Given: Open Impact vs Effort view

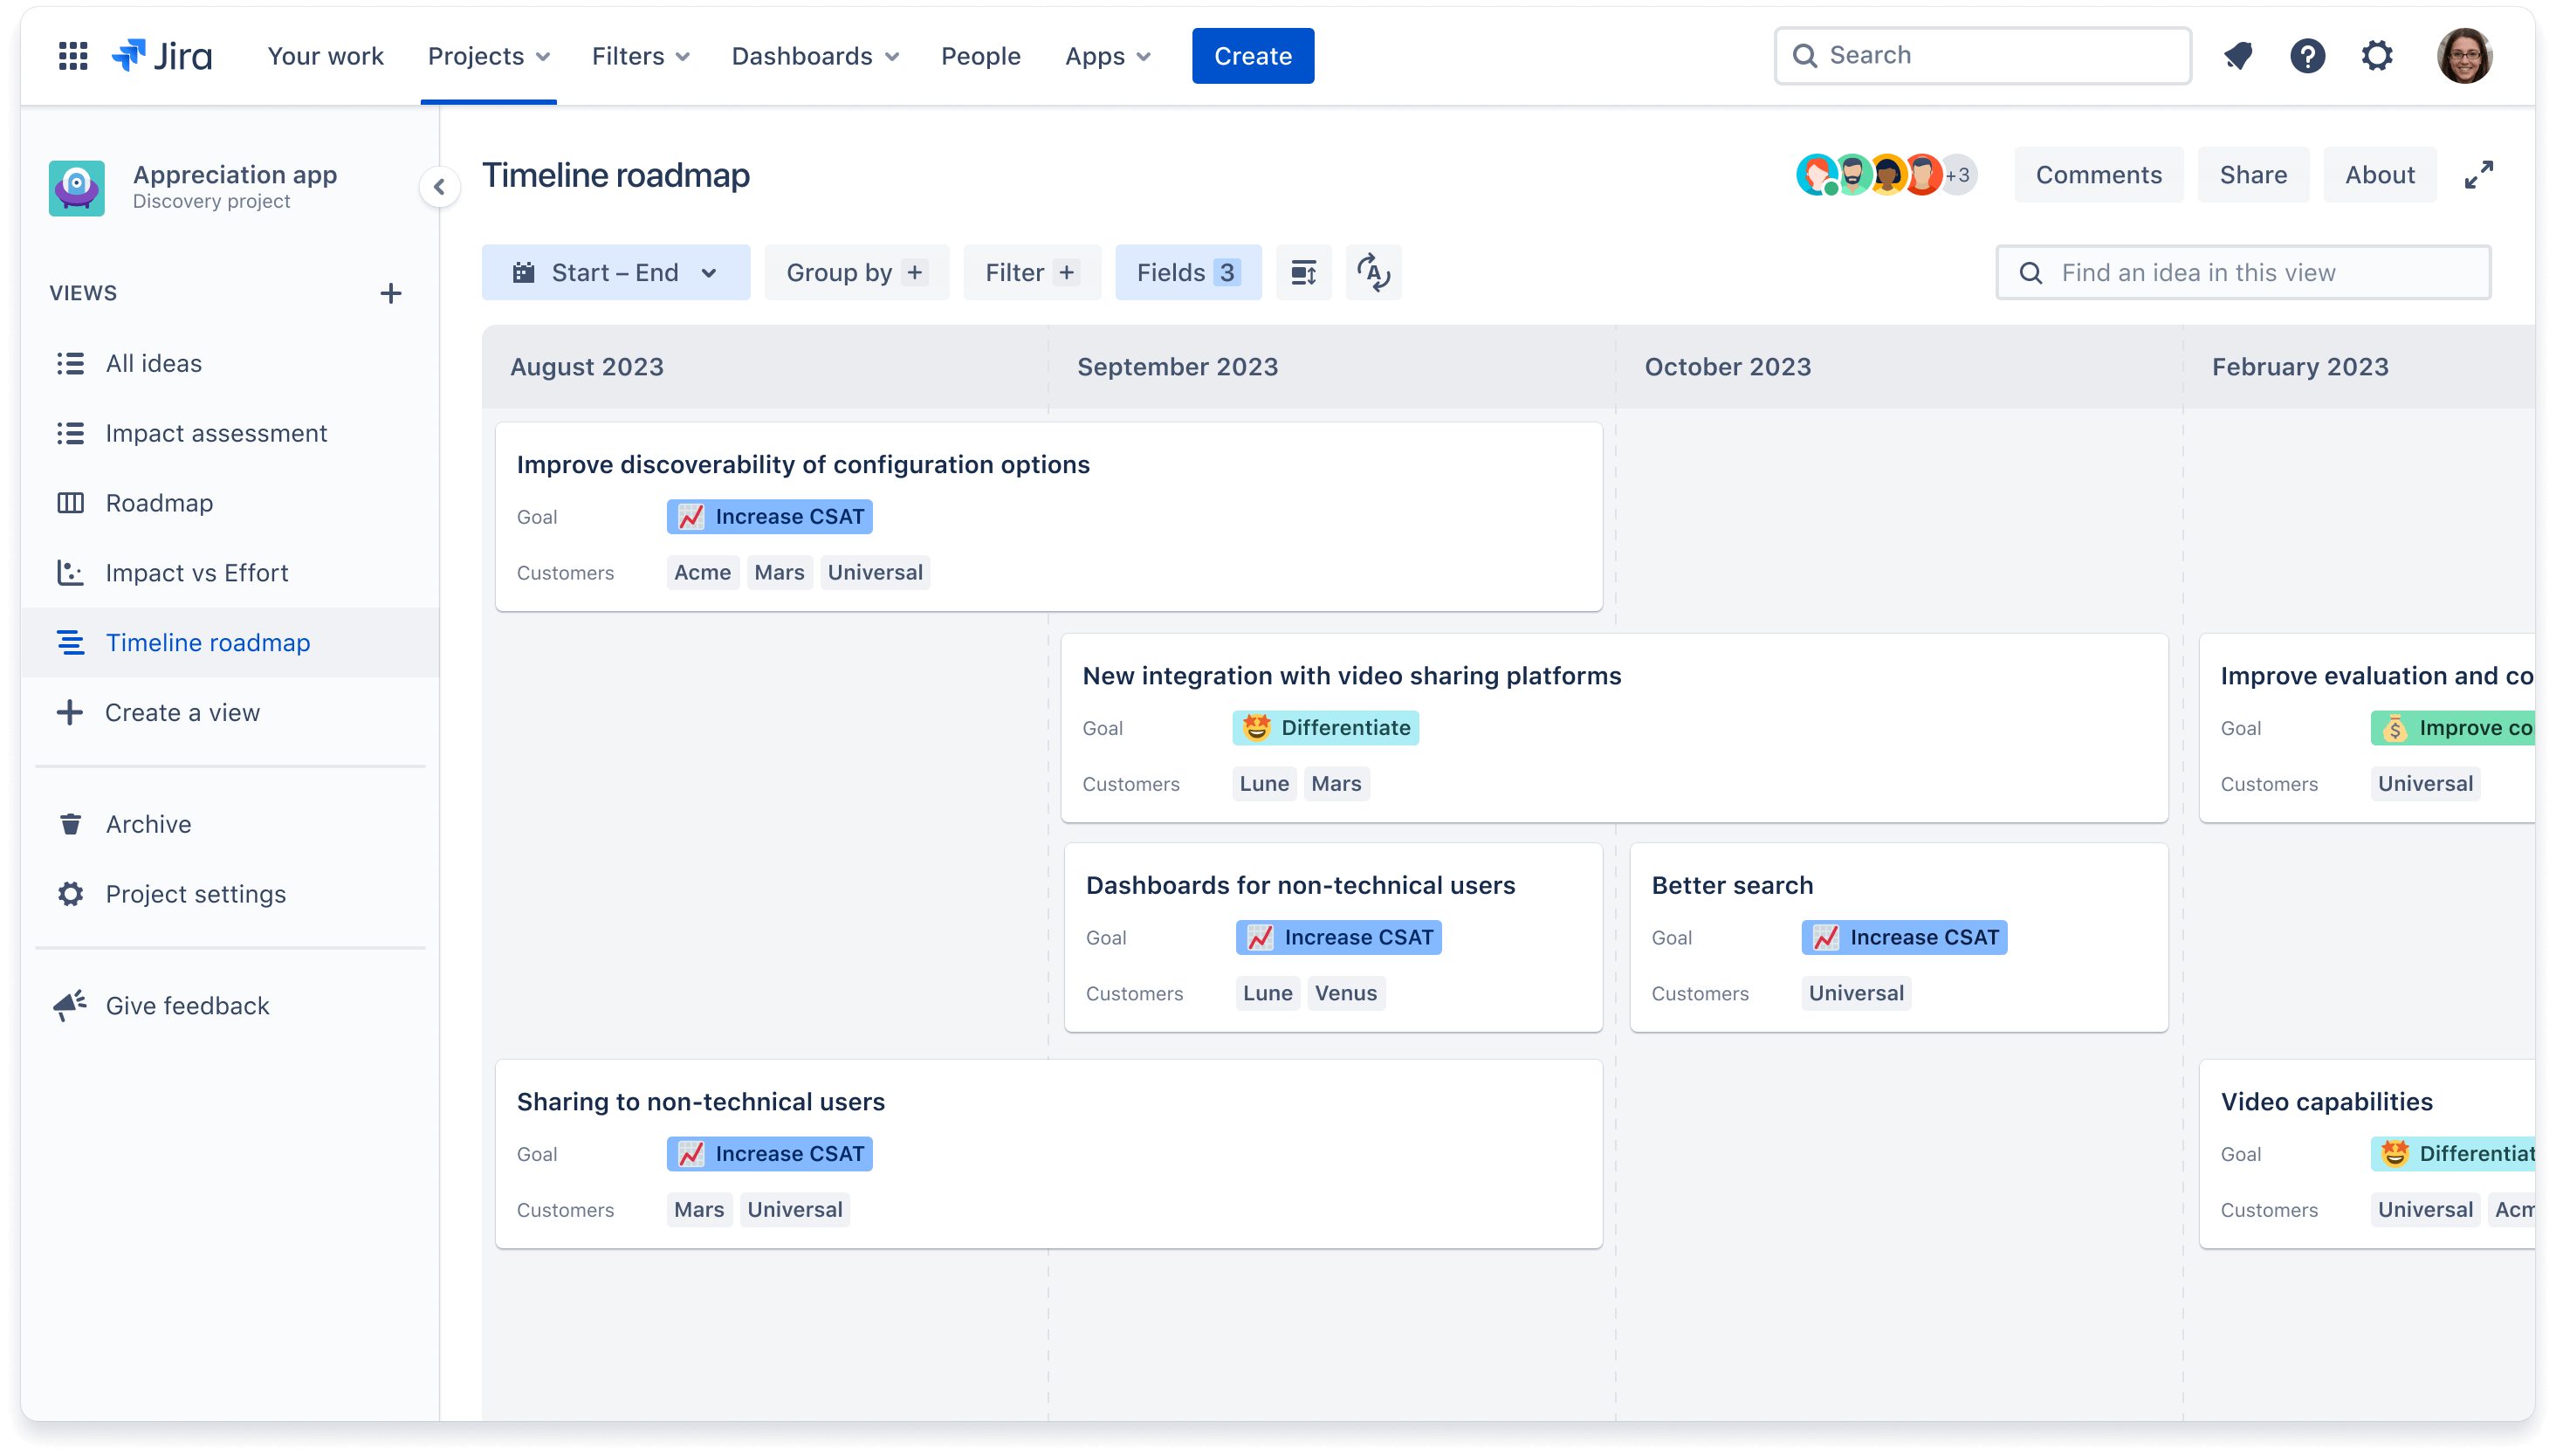Looking at the screenshot, I should pos(196,571).
